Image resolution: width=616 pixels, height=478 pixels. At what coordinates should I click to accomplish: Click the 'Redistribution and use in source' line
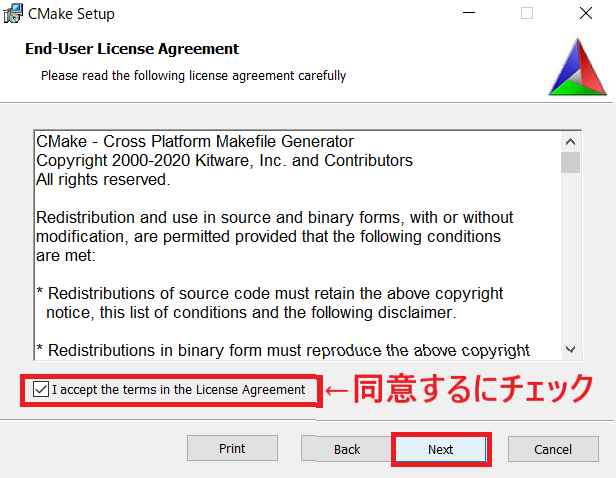tap(275, 218)
